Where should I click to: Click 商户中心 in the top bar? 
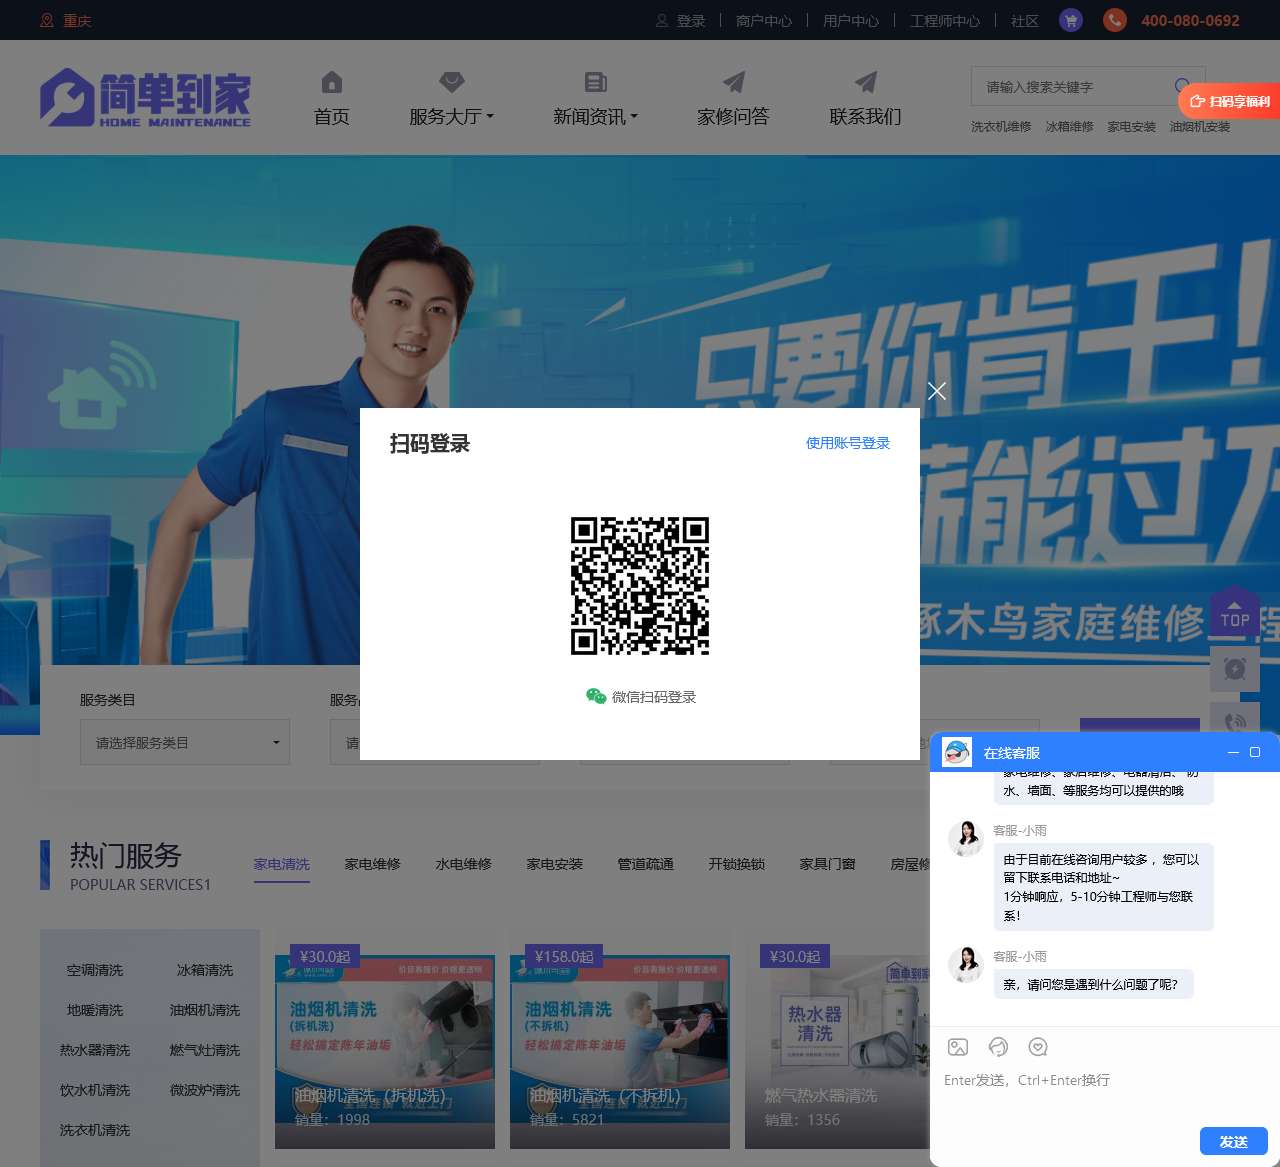(763, 20)
